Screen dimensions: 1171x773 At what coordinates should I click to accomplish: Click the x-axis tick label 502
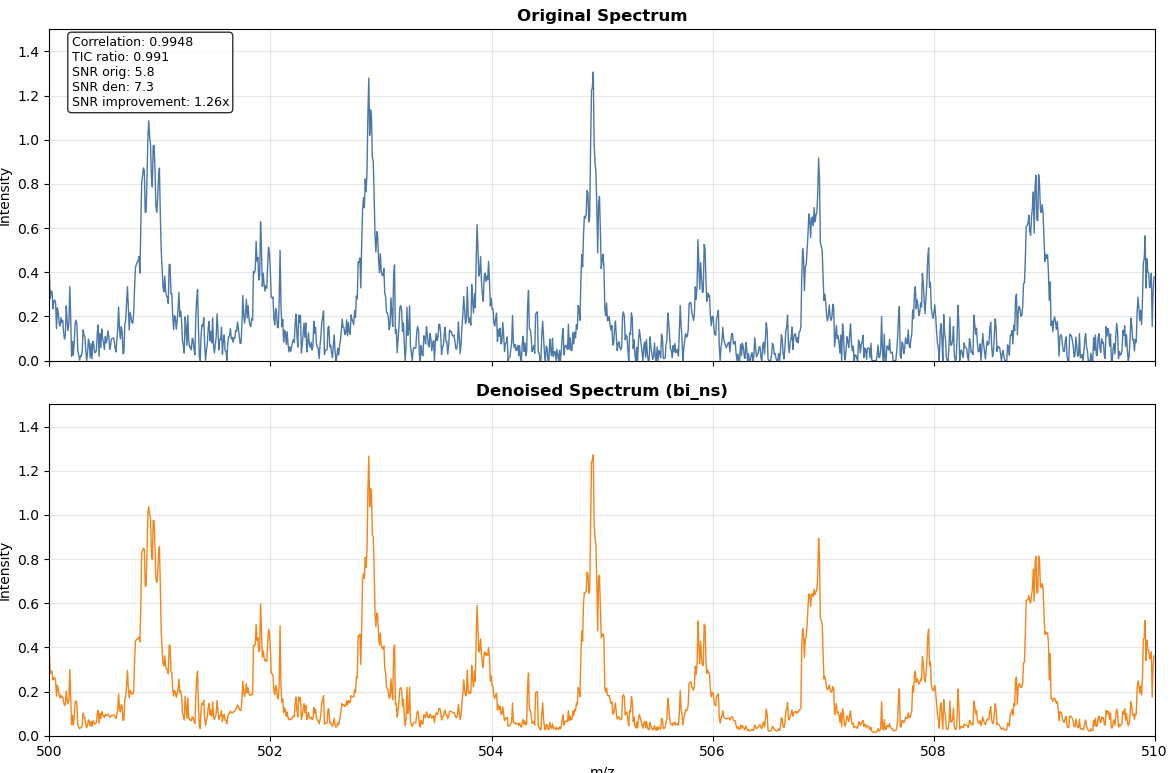tap(270, 751)
